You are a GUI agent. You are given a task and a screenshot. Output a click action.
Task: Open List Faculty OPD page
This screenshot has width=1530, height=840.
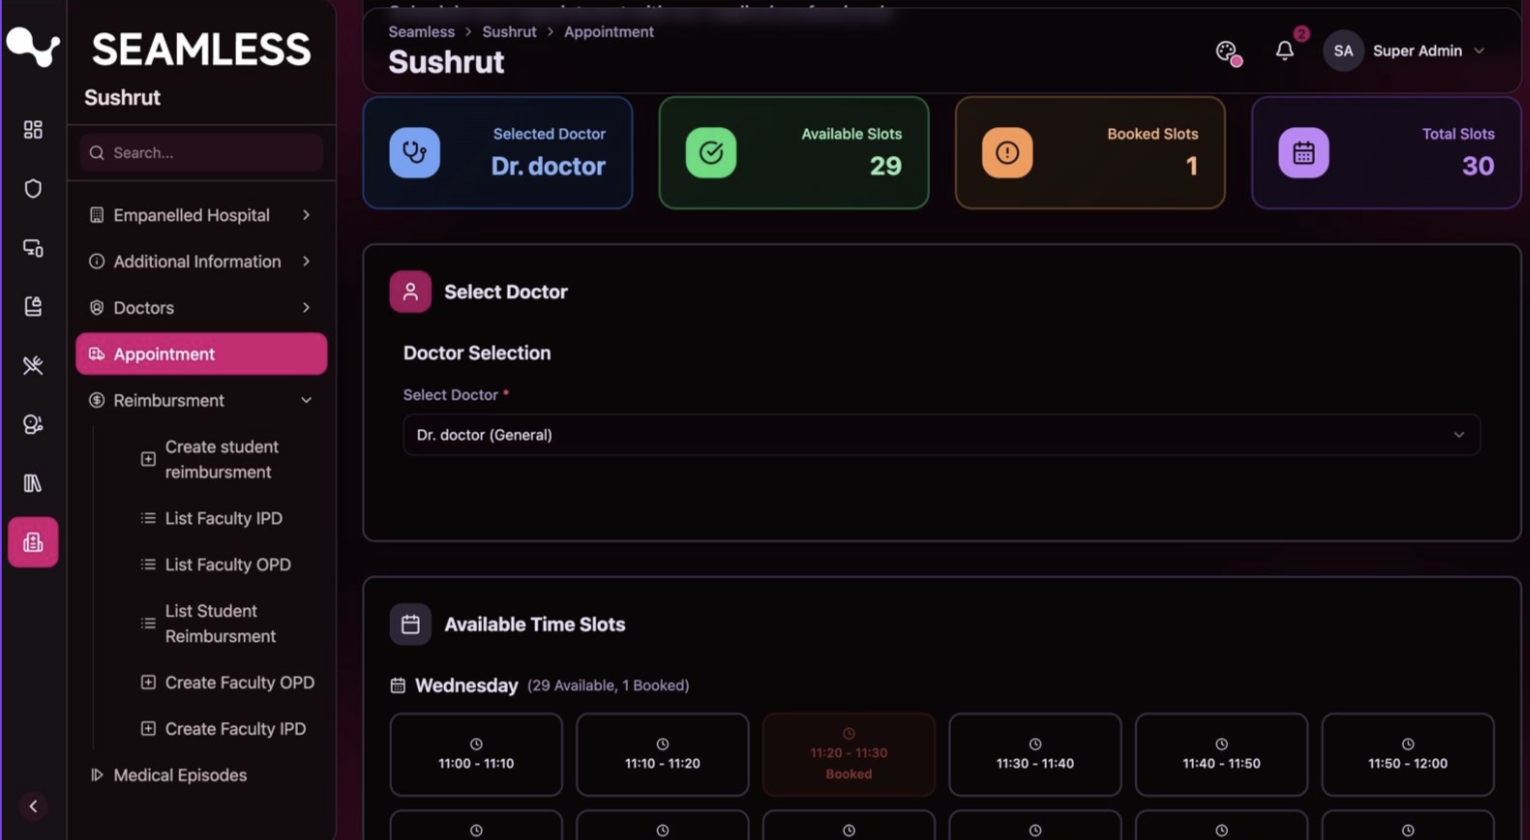click(x=227, y=565)
